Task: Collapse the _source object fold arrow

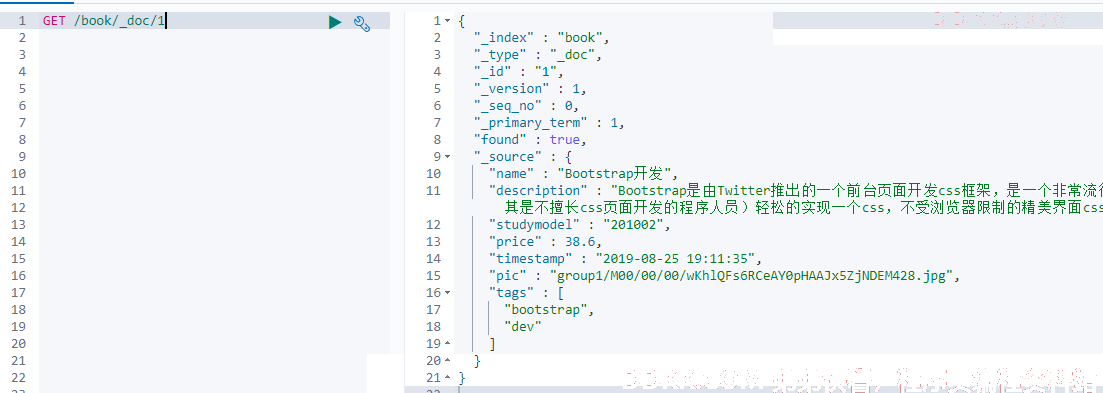Action: click(x=448, y=157)
